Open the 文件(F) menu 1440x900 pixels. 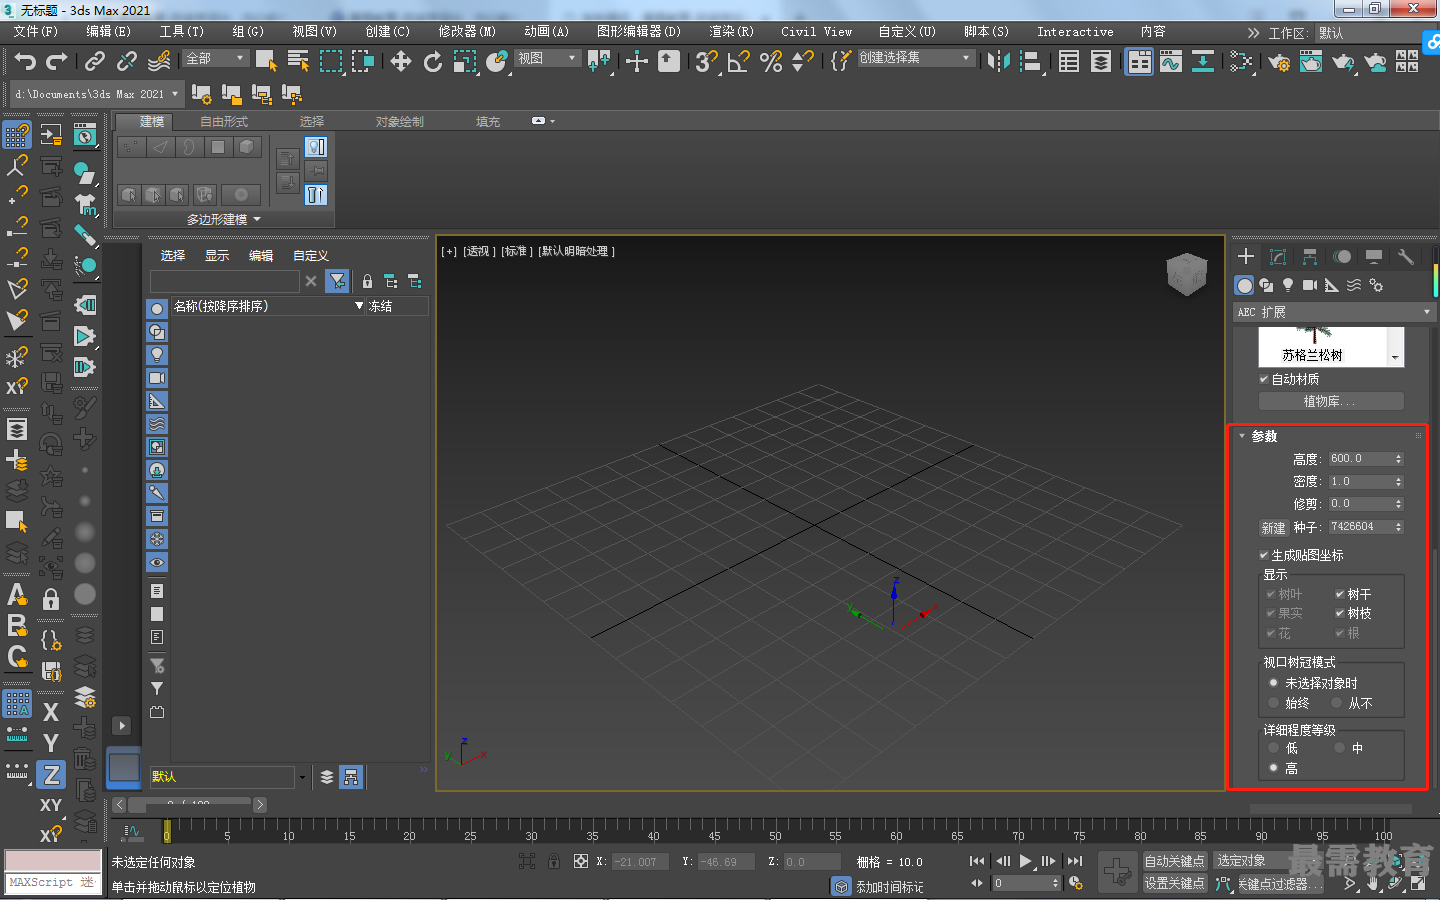35,32
